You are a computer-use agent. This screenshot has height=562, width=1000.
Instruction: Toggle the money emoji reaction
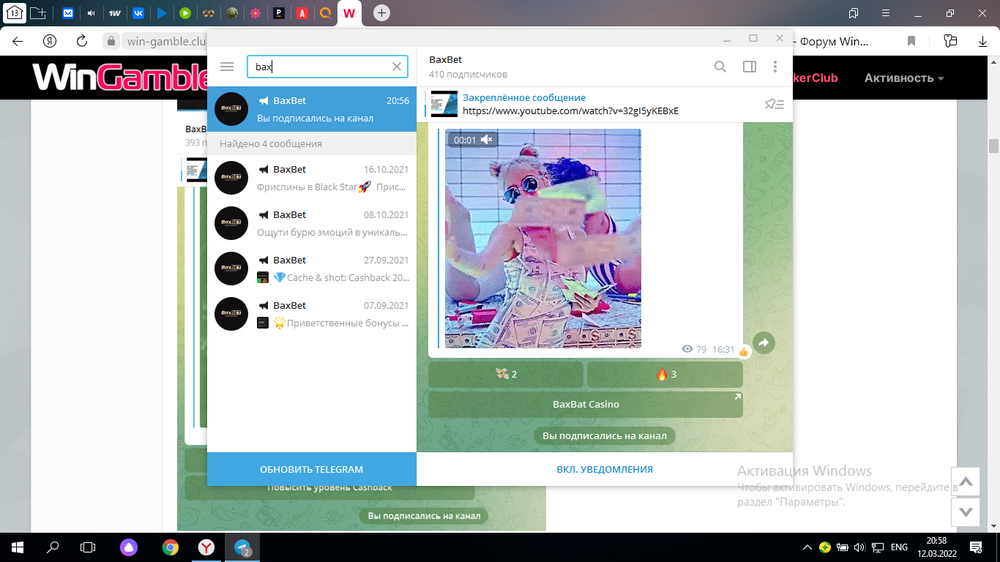[x=506, y=375]
